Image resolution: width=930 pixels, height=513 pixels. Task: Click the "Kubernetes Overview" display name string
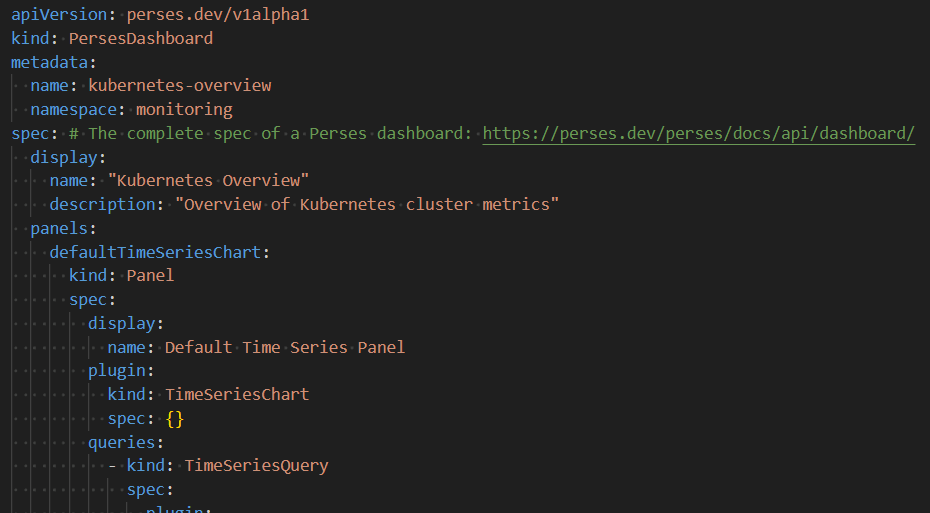pos(208,180)
